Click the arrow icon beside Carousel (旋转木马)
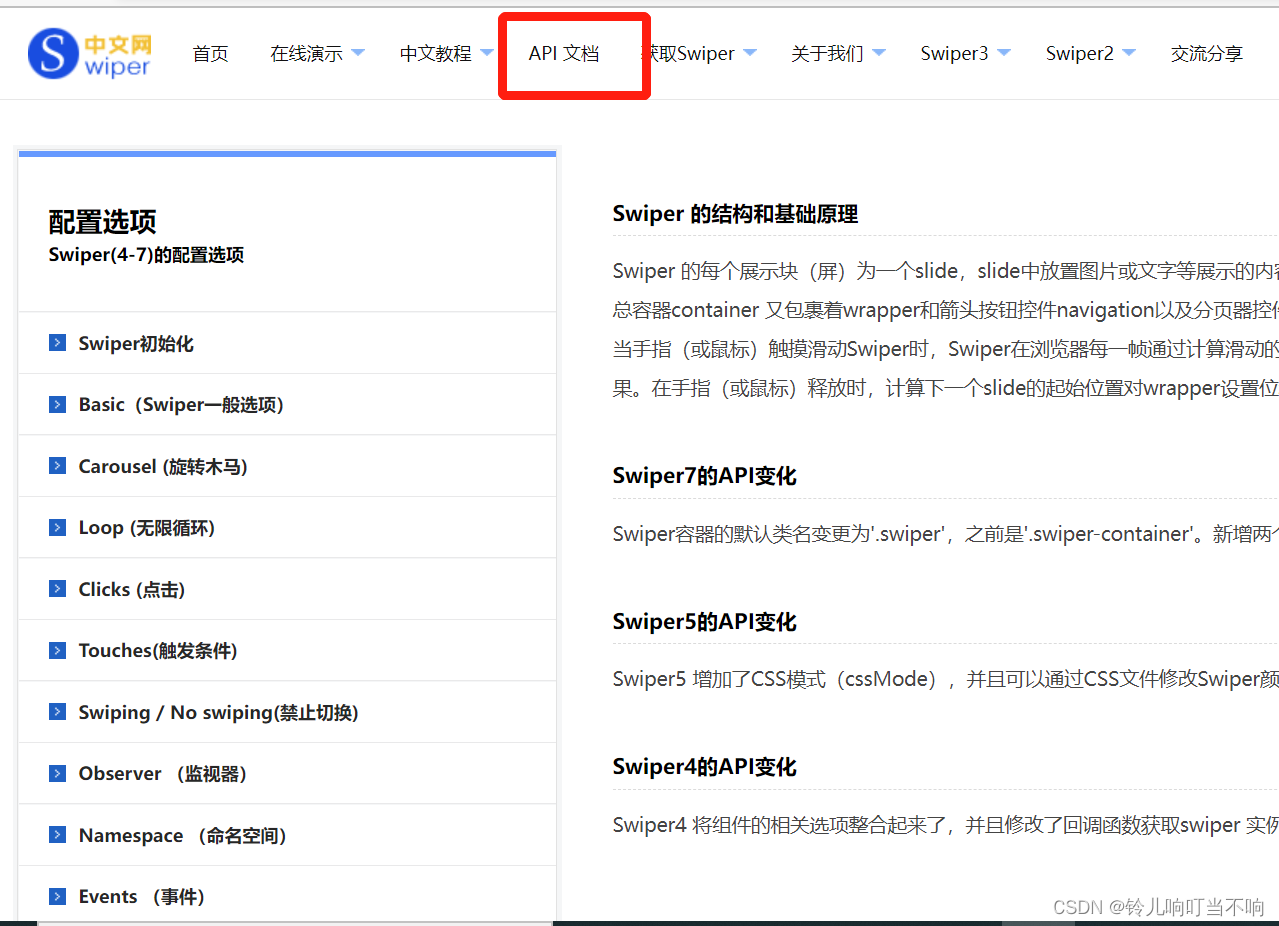This screenshot has height=926, width=1279. coord(57,466)
